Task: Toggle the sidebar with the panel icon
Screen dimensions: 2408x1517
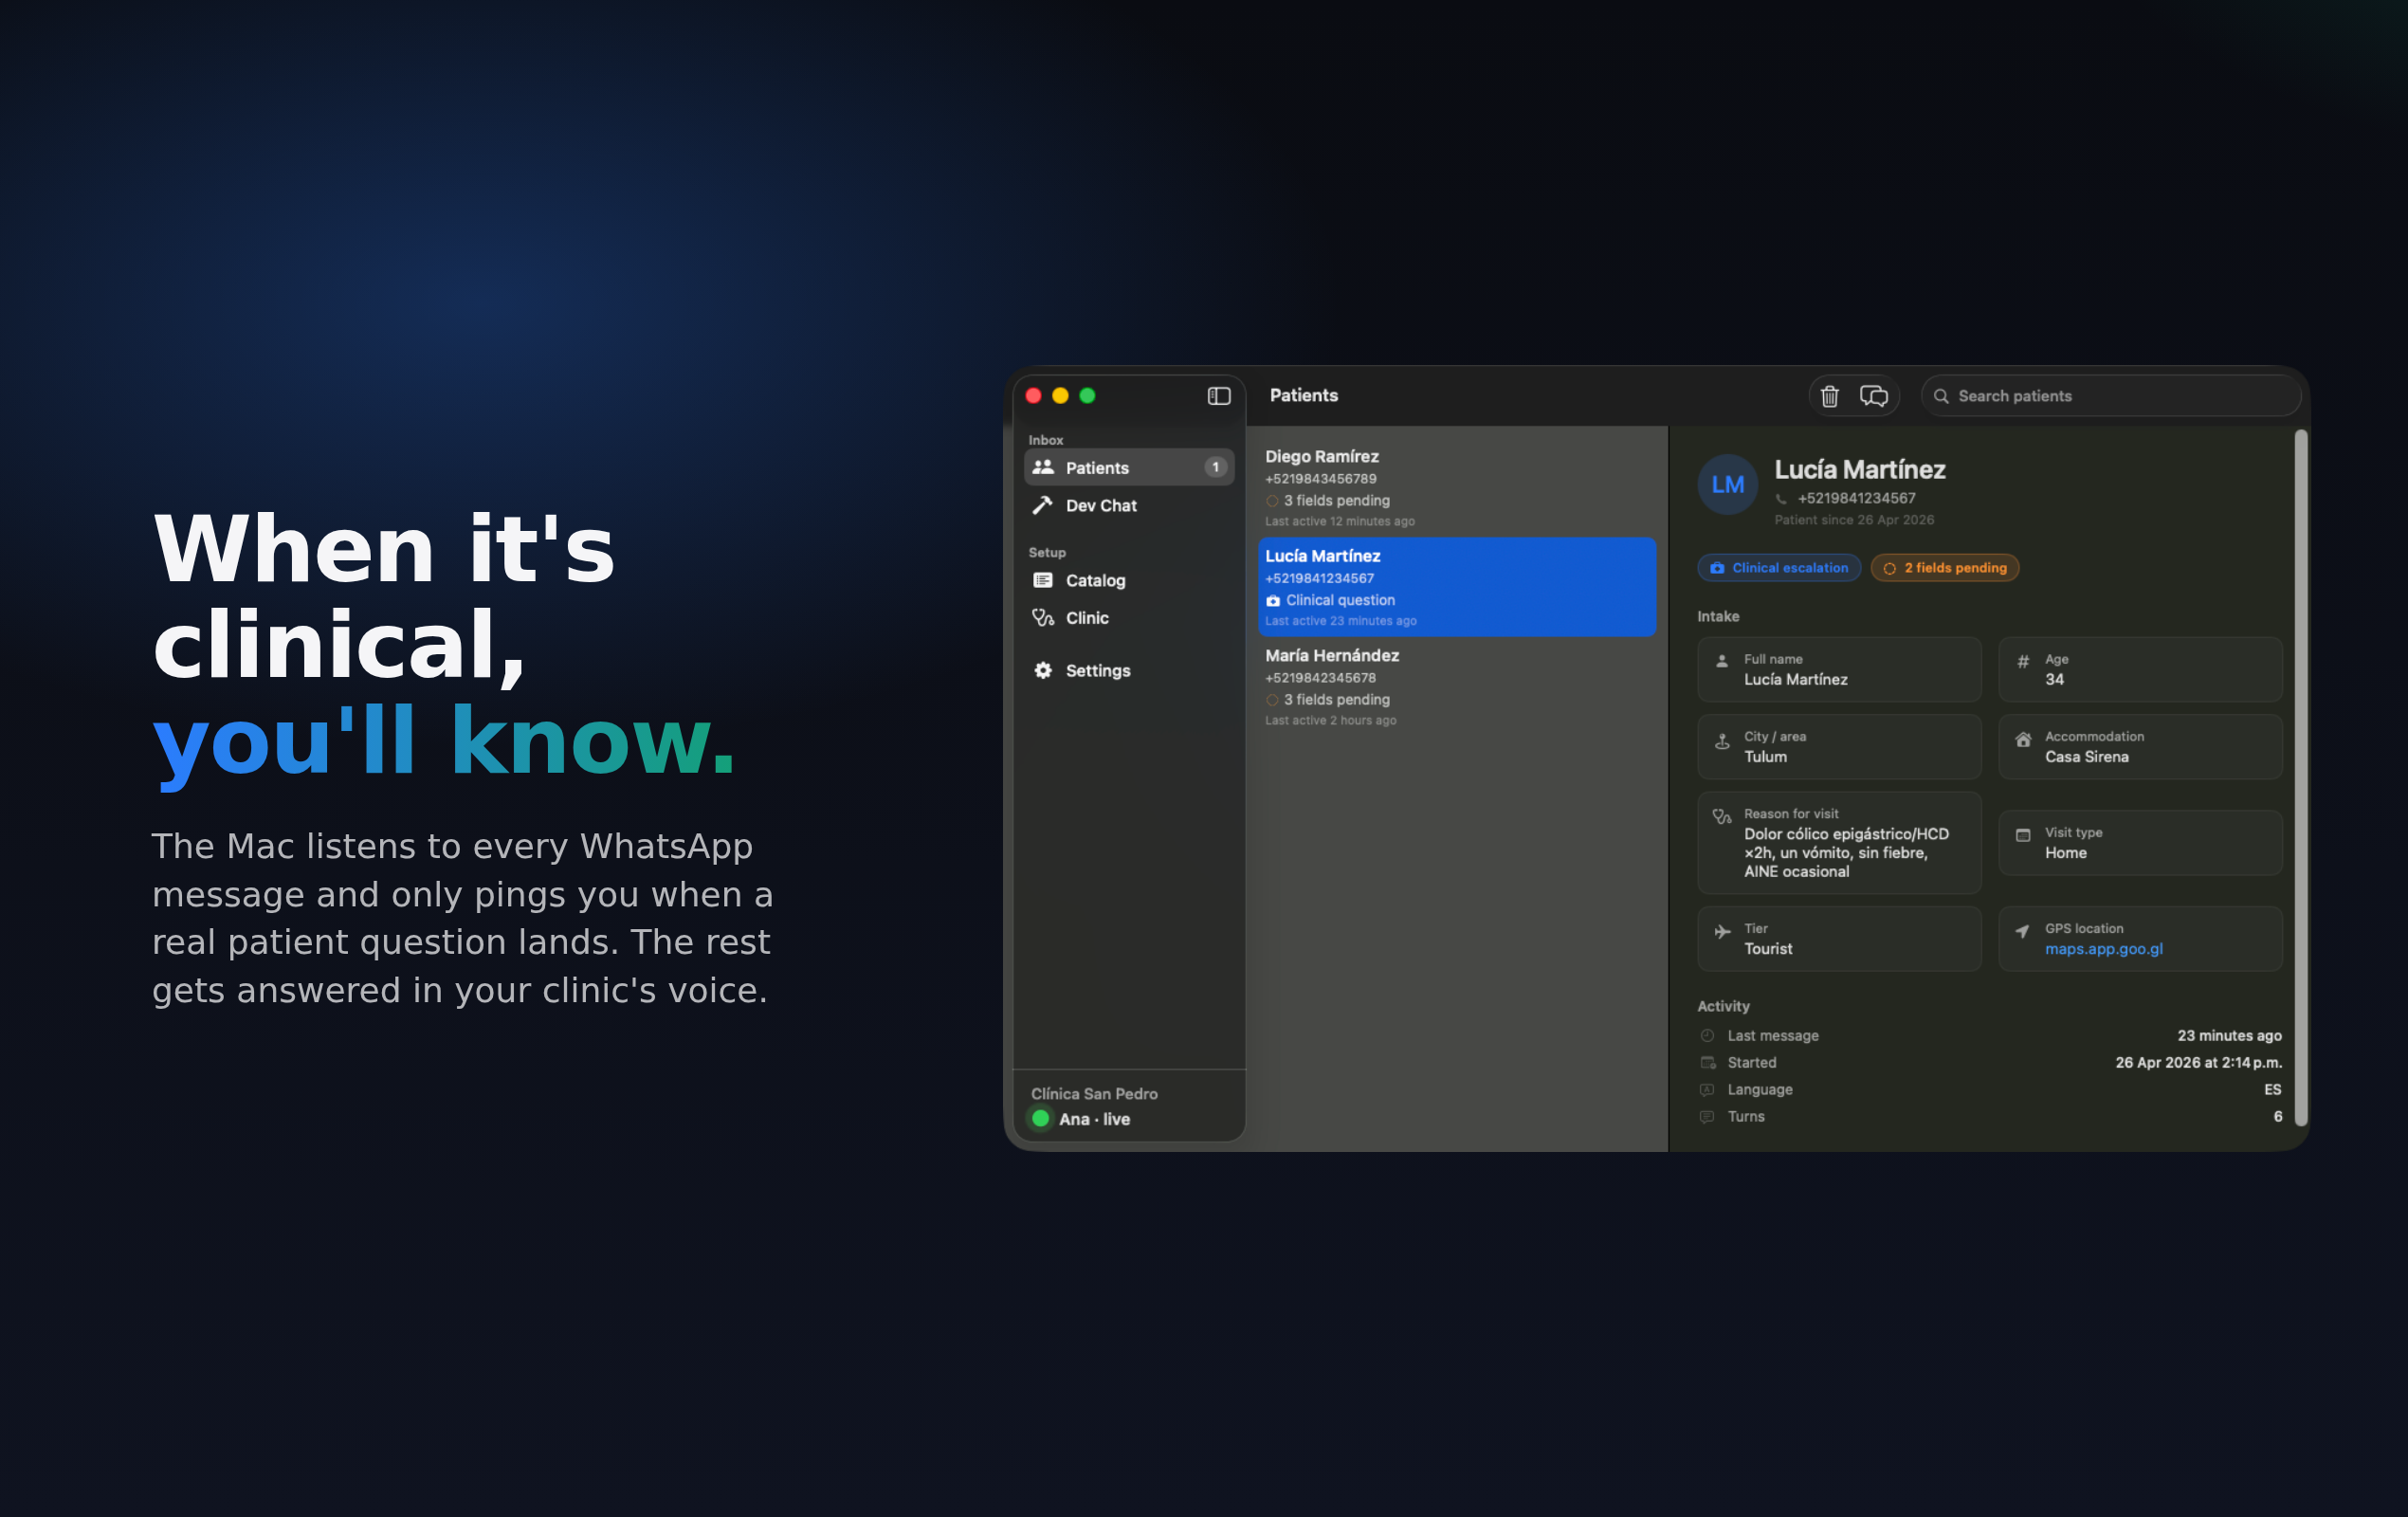Action: [1218, 396]
